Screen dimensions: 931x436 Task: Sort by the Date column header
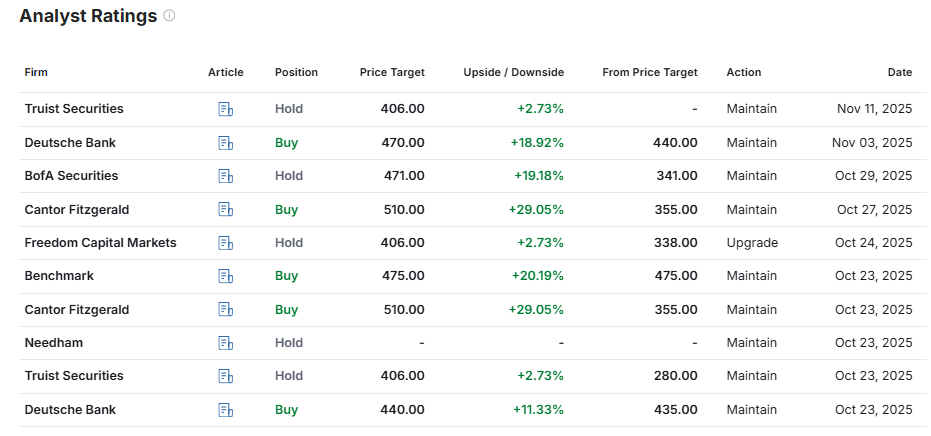(x=899, y=72)
